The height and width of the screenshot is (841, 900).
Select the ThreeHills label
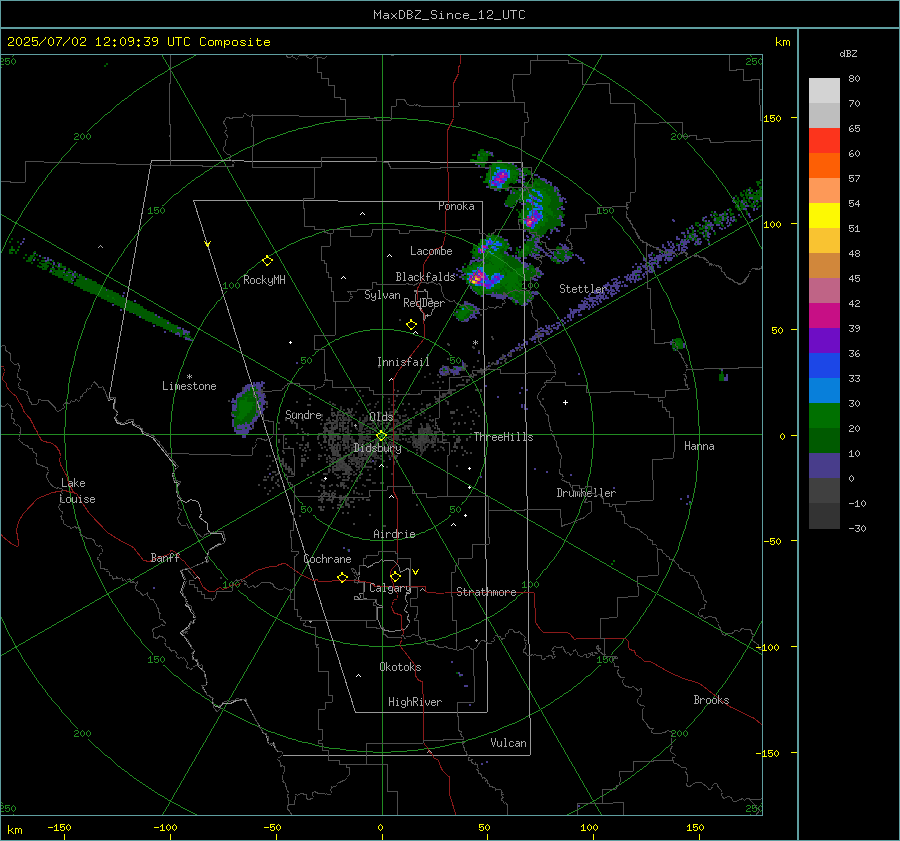503,437
